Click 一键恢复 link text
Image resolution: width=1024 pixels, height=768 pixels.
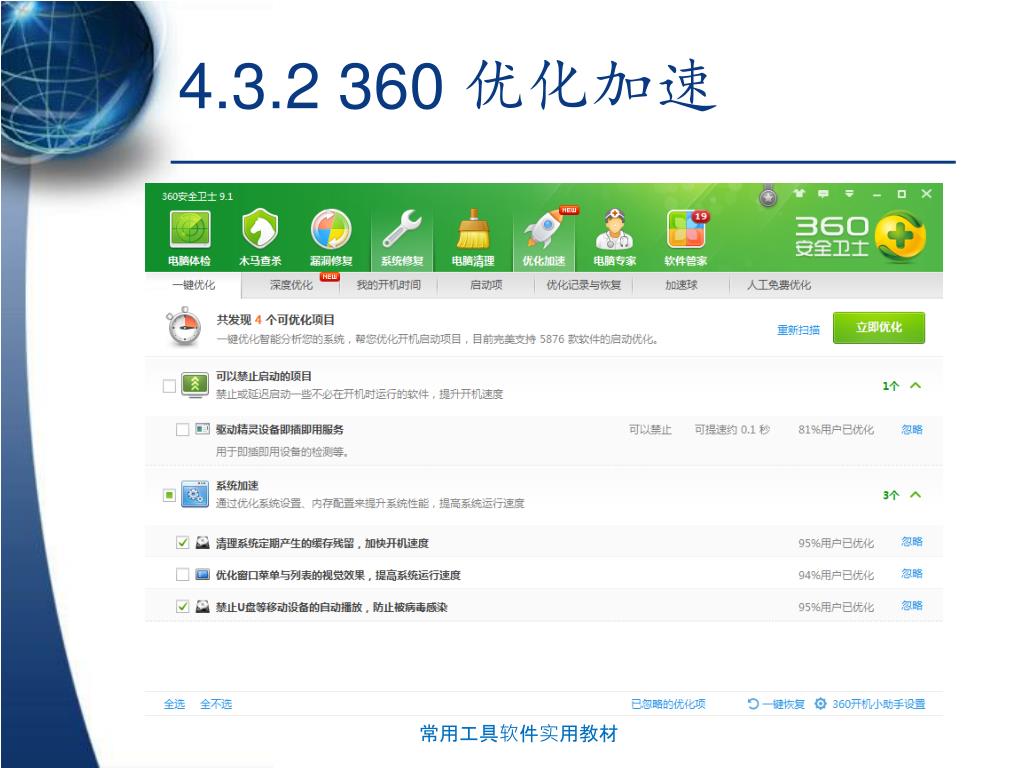(783, 704)
